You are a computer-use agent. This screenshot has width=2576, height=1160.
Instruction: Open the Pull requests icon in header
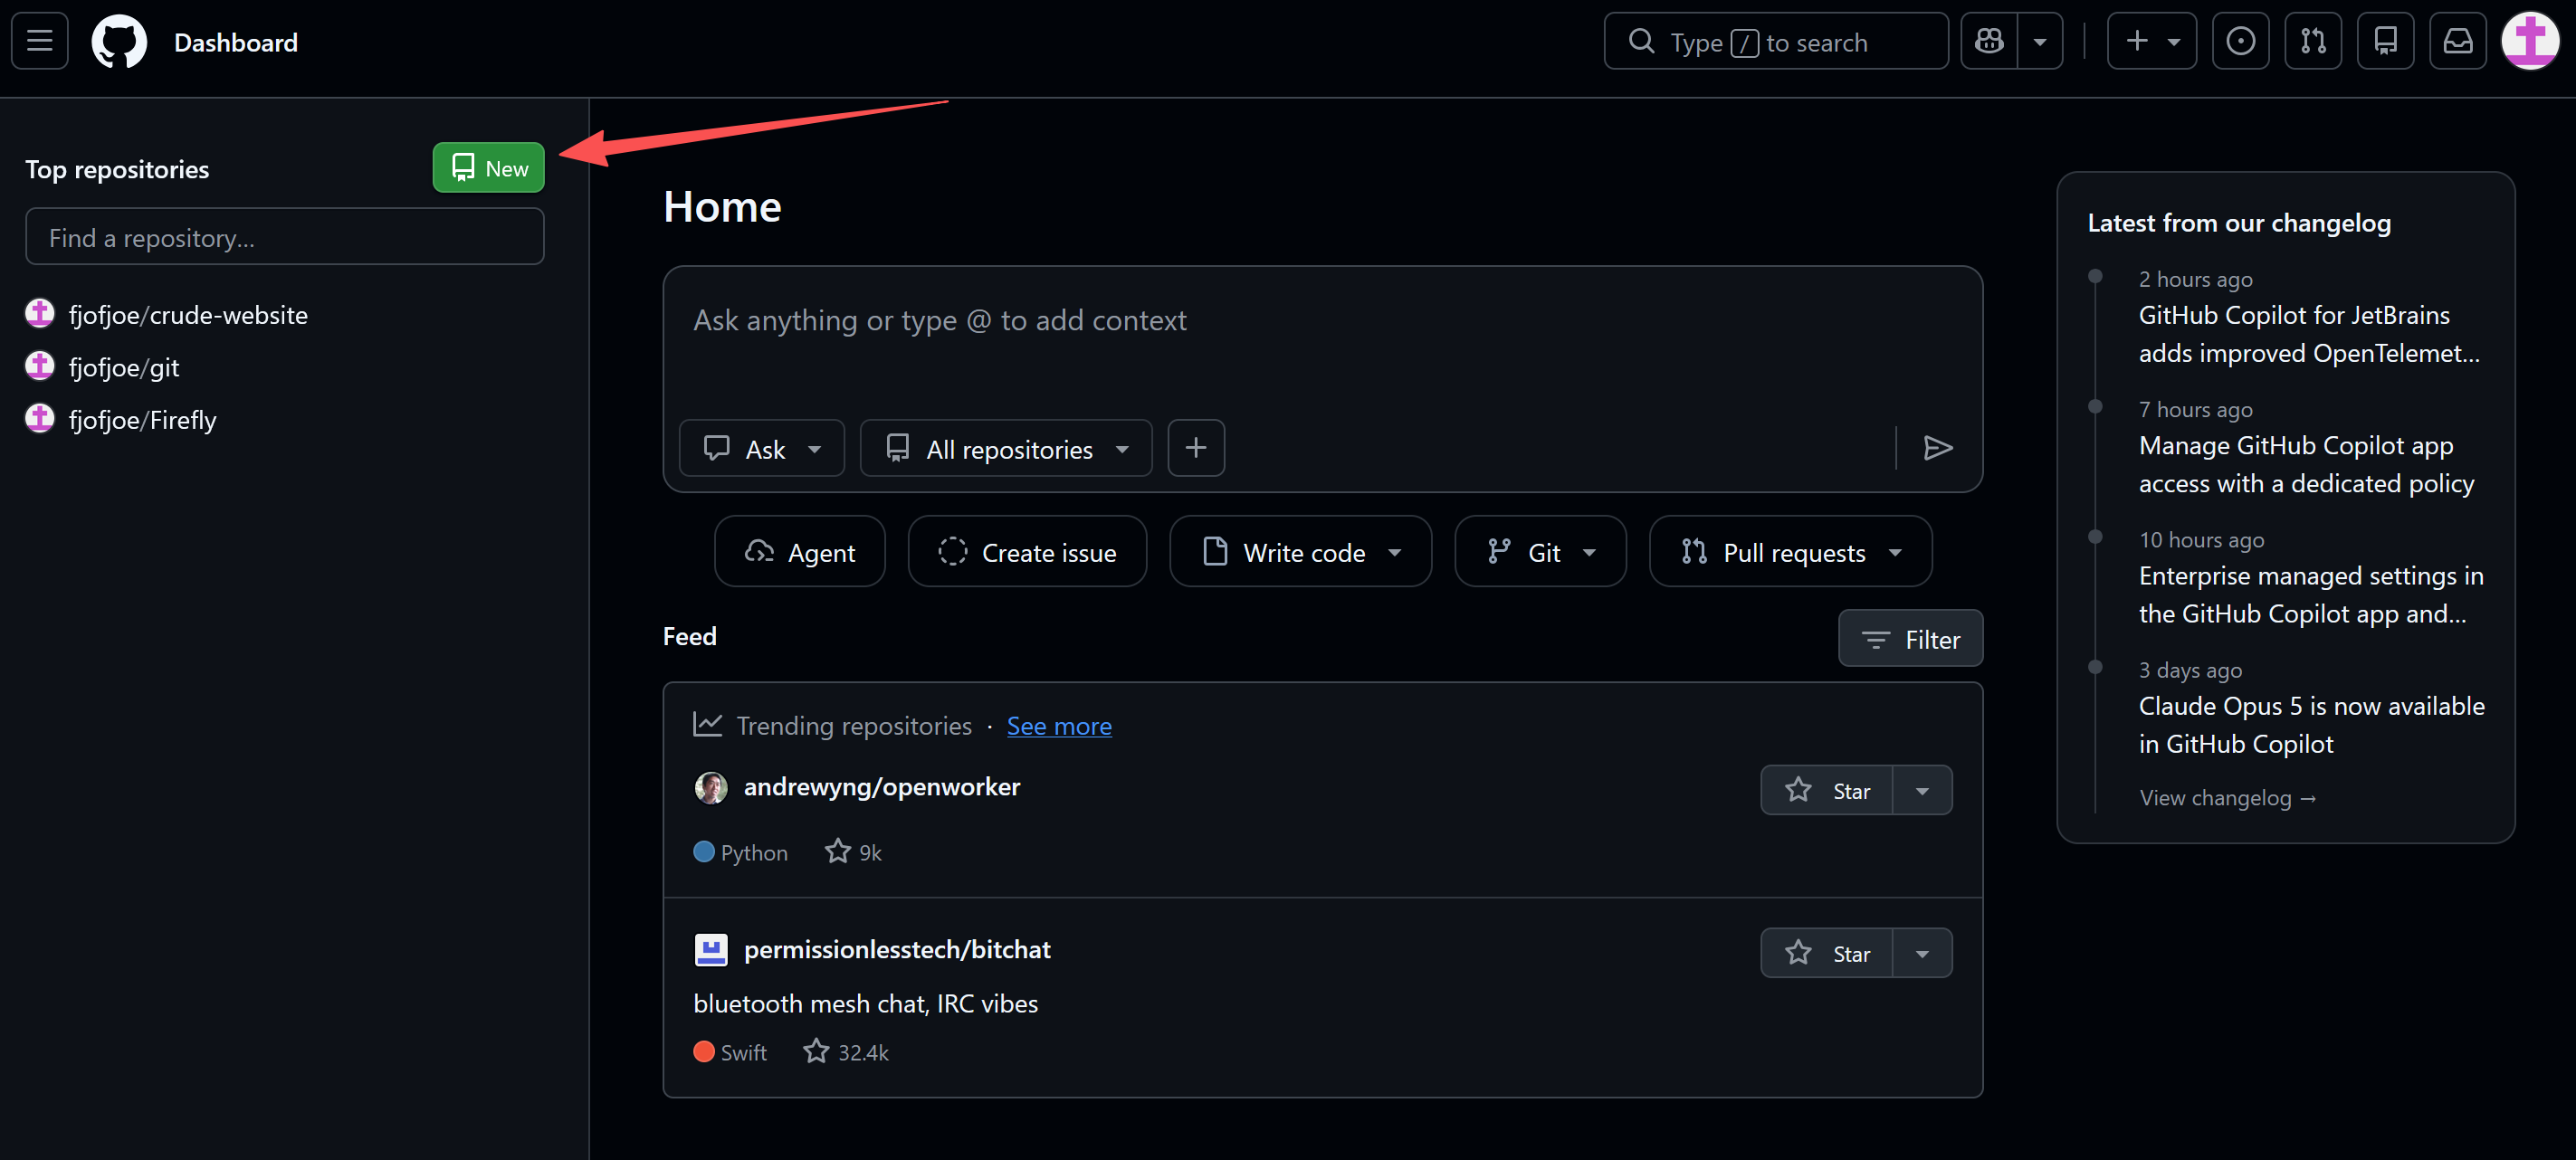coord(2313,41)
